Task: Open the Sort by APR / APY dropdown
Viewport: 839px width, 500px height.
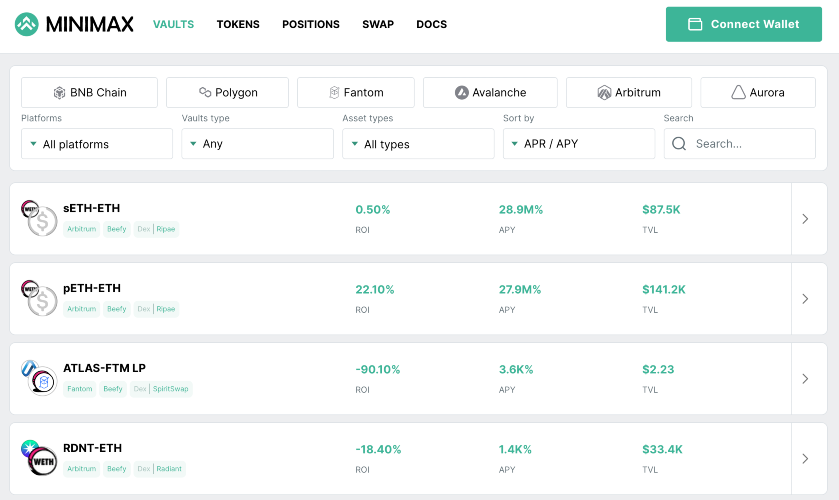Action: (x=579, y=143)
